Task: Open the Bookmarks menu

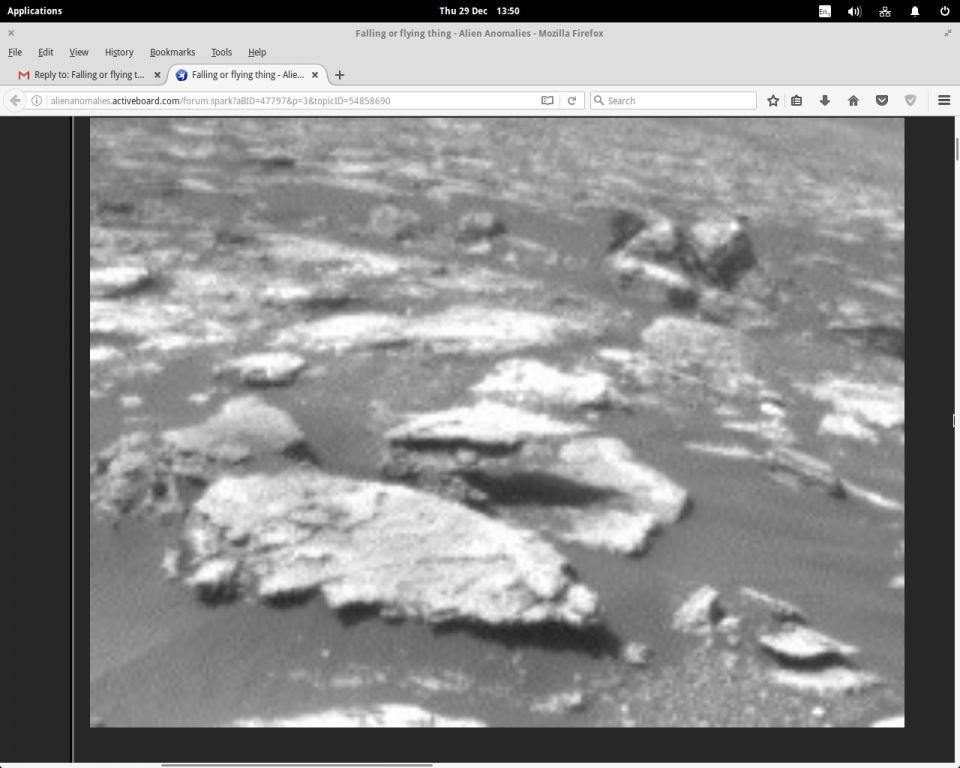Action: pyautogui.click(x=172, y=52)
